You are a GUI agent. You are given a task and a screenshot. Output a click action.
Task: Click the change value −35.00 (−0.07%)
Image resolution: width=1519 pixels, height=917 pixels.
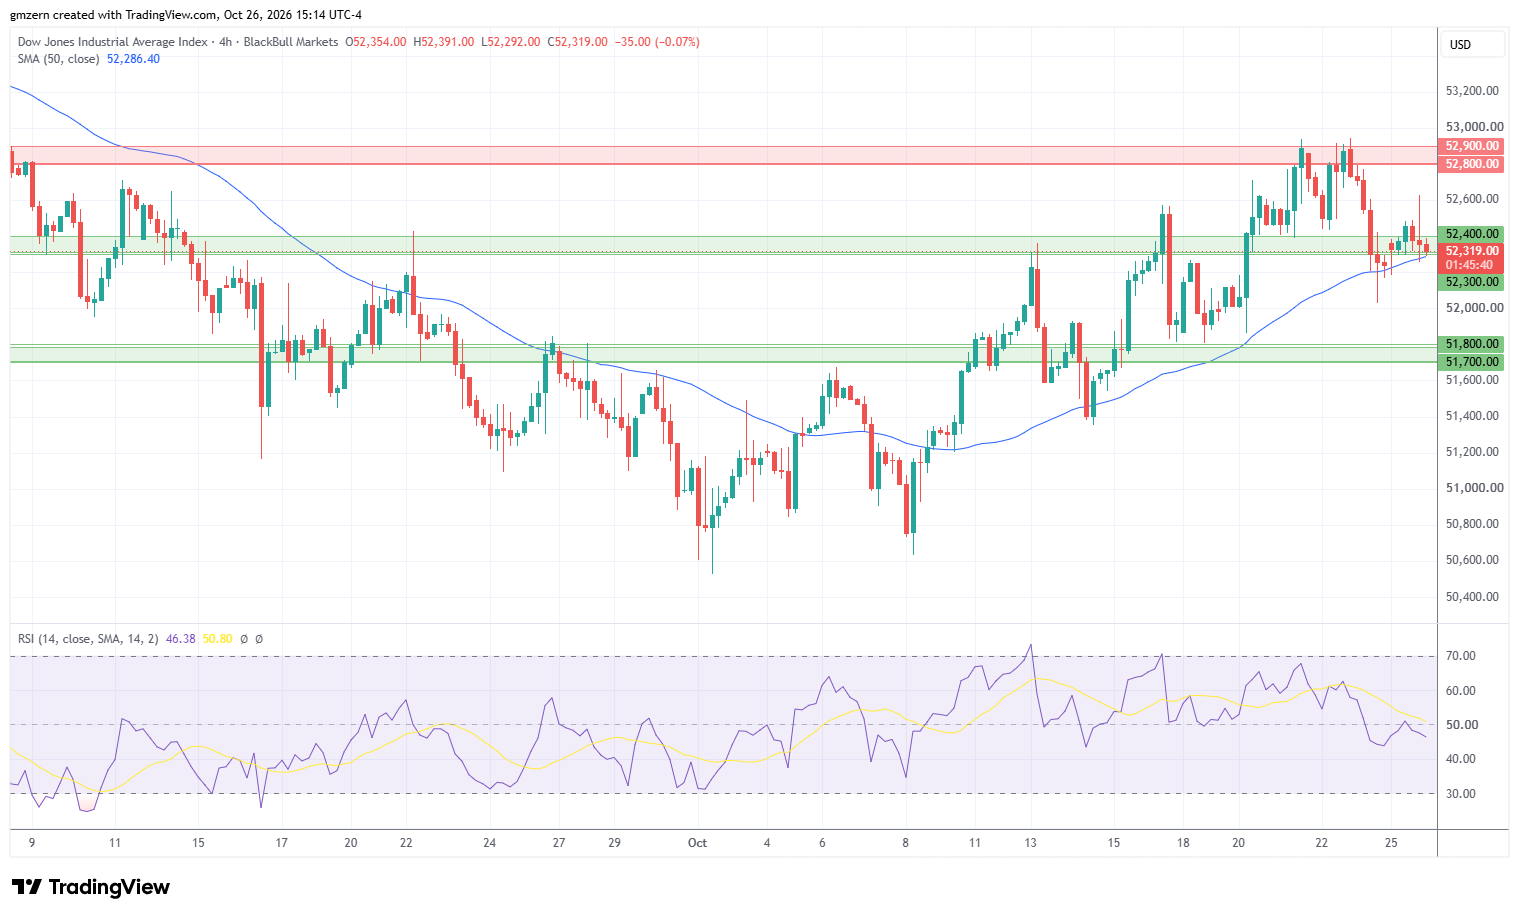(657, 42)
